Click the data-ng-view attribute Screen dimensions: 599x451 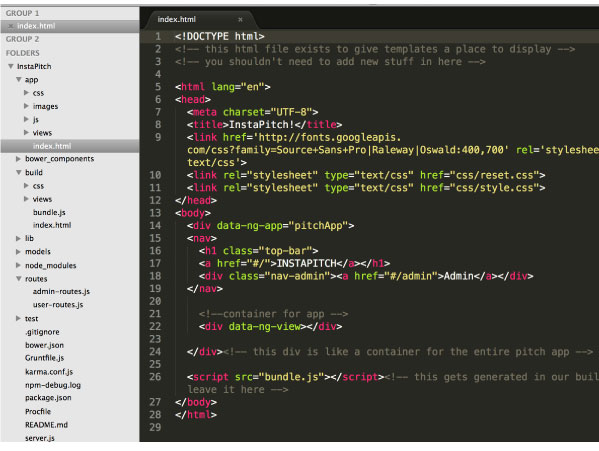264,327
